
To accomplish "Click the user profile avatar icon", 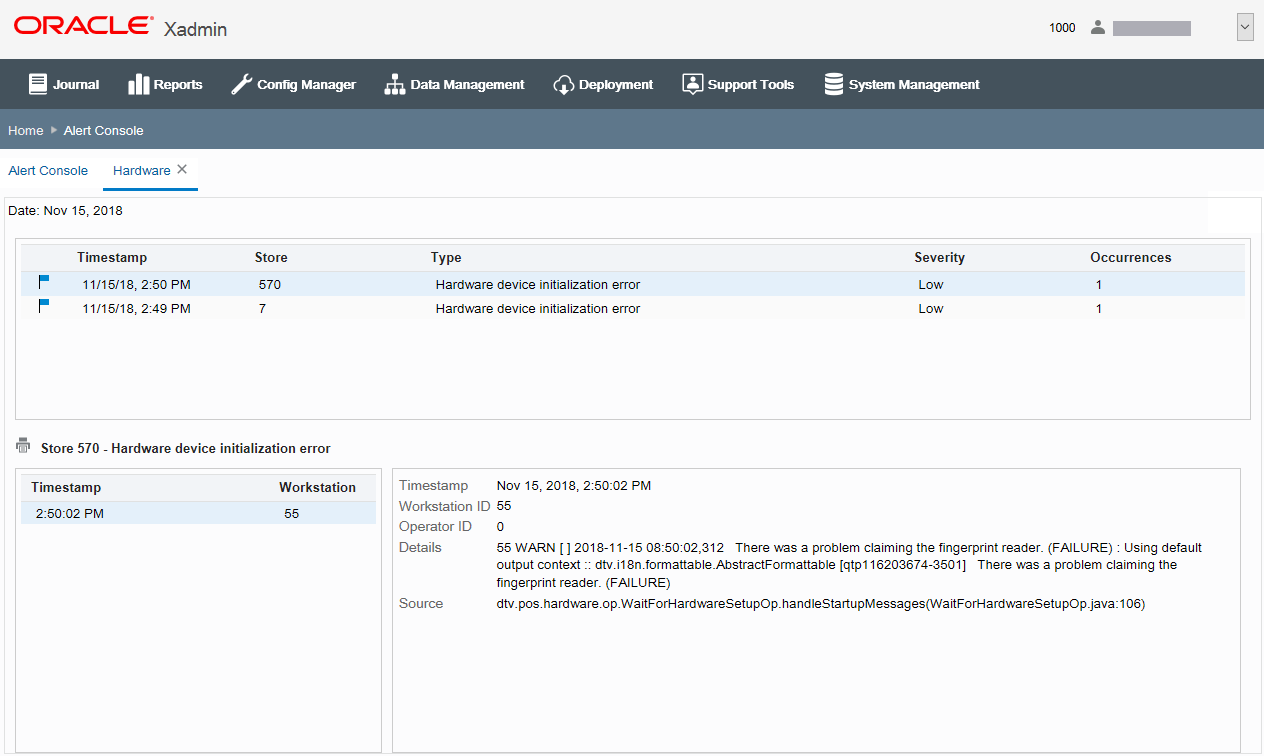I will (x=1097, y=27).
